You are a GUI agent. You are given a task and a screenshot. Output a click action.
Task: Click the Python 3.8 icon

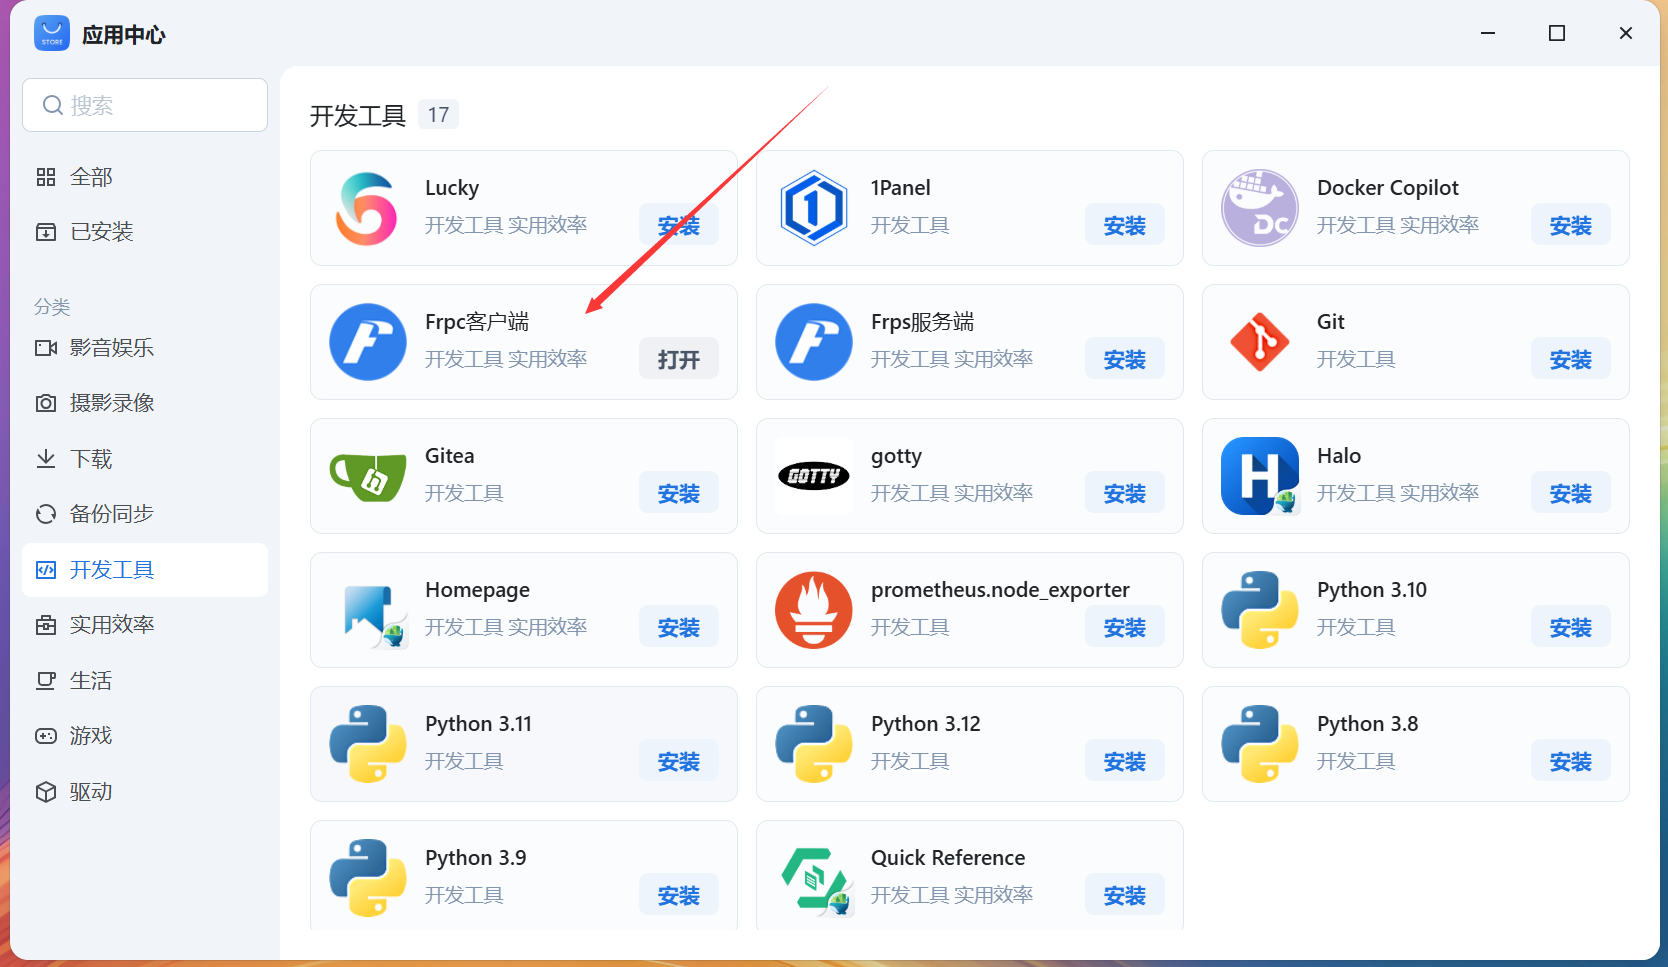pyautogui.click(x=1260, y=744)
